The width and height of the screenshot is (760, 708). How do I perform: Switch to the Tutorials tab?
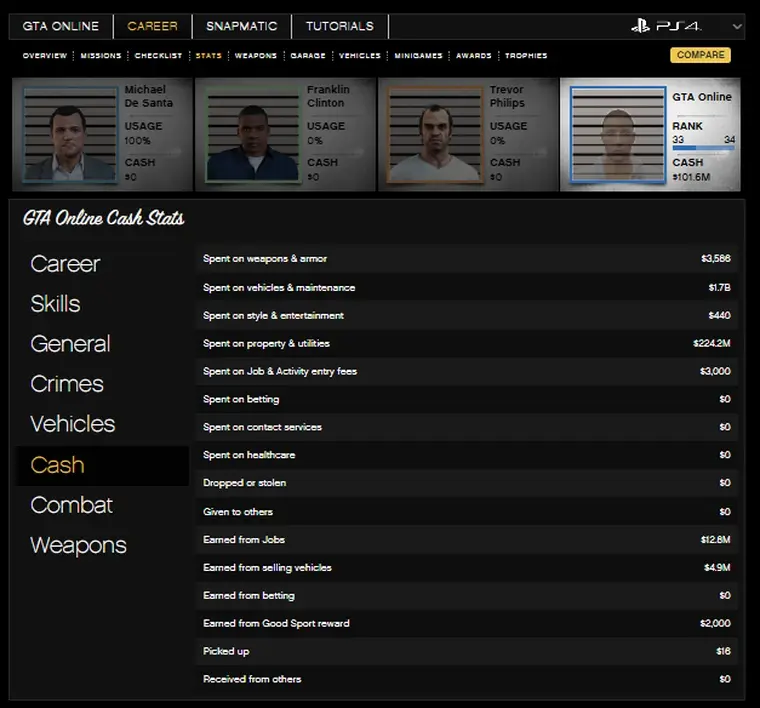tap(339, 26)
